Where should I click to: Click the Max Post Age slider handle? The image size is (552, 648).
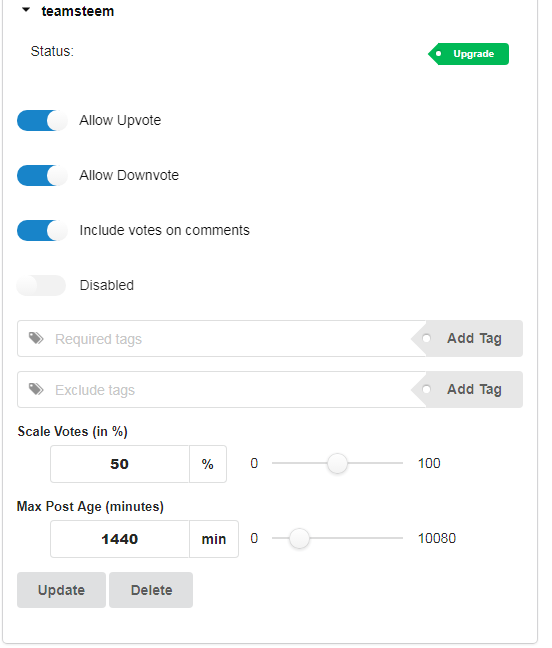coord(299,538)
